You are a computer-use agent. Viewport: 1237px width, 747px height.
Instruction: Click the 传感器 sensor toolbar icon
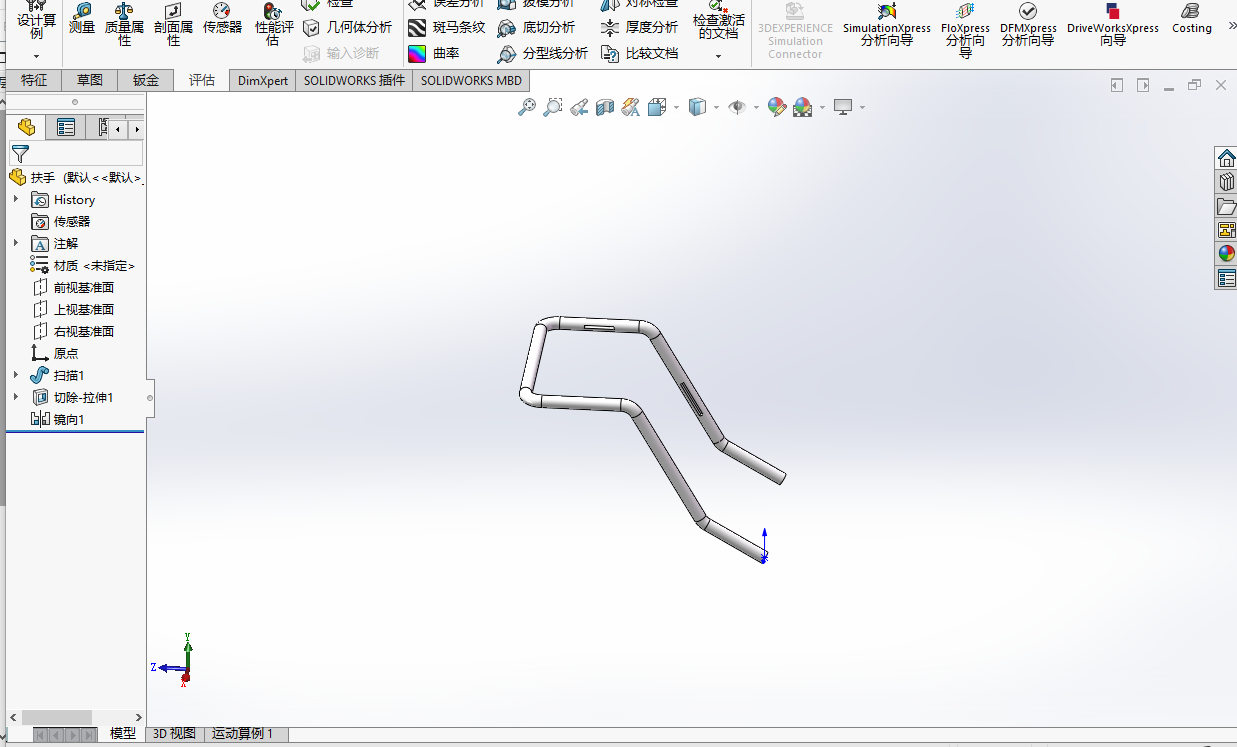tap(222, 19)
